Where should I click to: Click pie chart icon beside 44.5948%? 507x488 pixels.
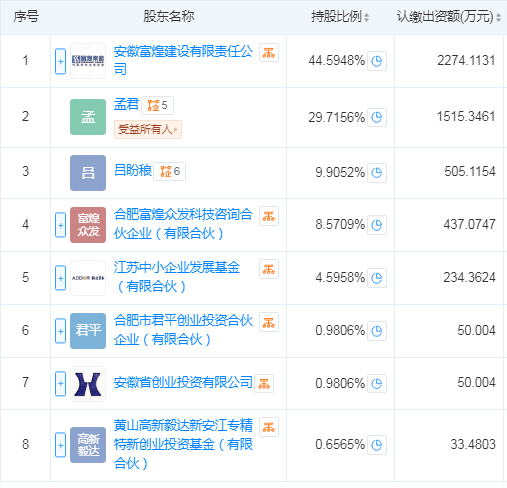click(x=377, y=61)
